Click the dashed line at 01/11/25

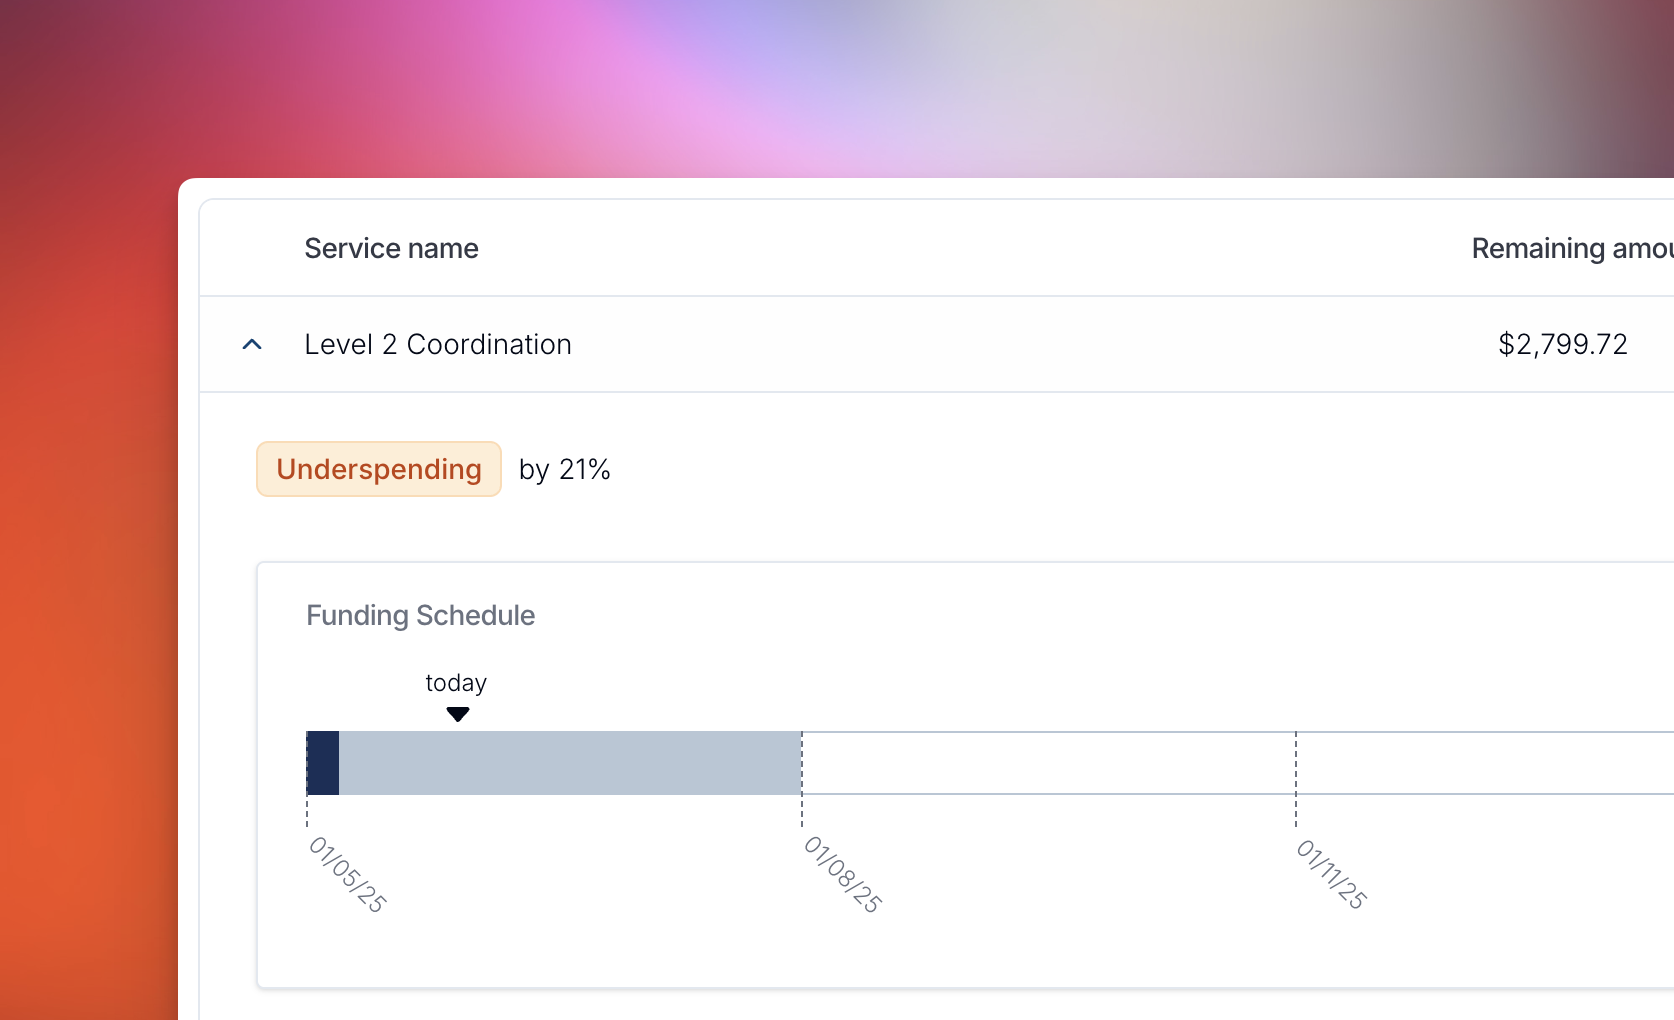pyautogui.click(x=1296, y=810)
